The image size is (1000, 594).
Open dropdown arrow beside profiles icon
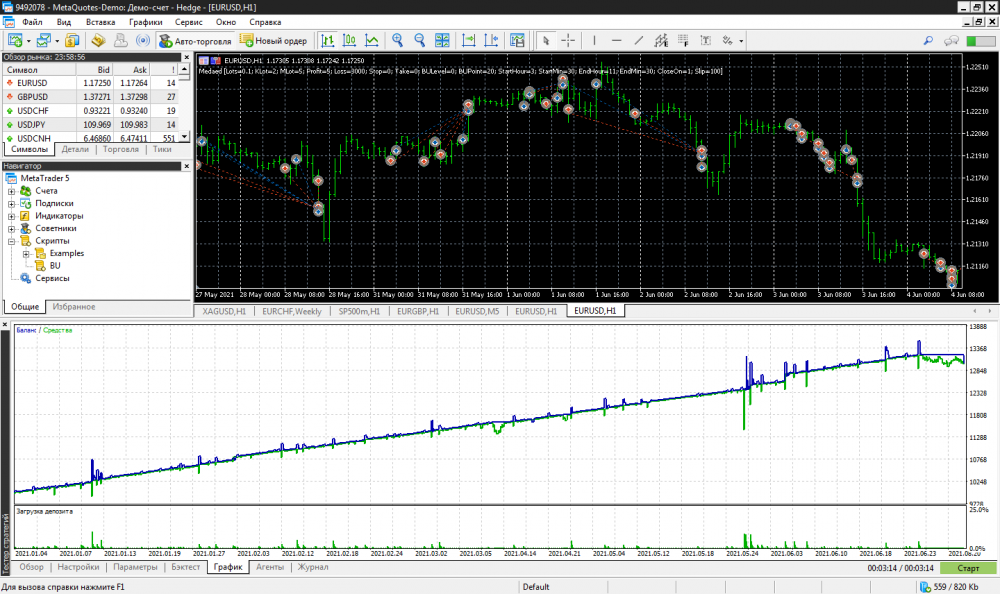point(57,41)
